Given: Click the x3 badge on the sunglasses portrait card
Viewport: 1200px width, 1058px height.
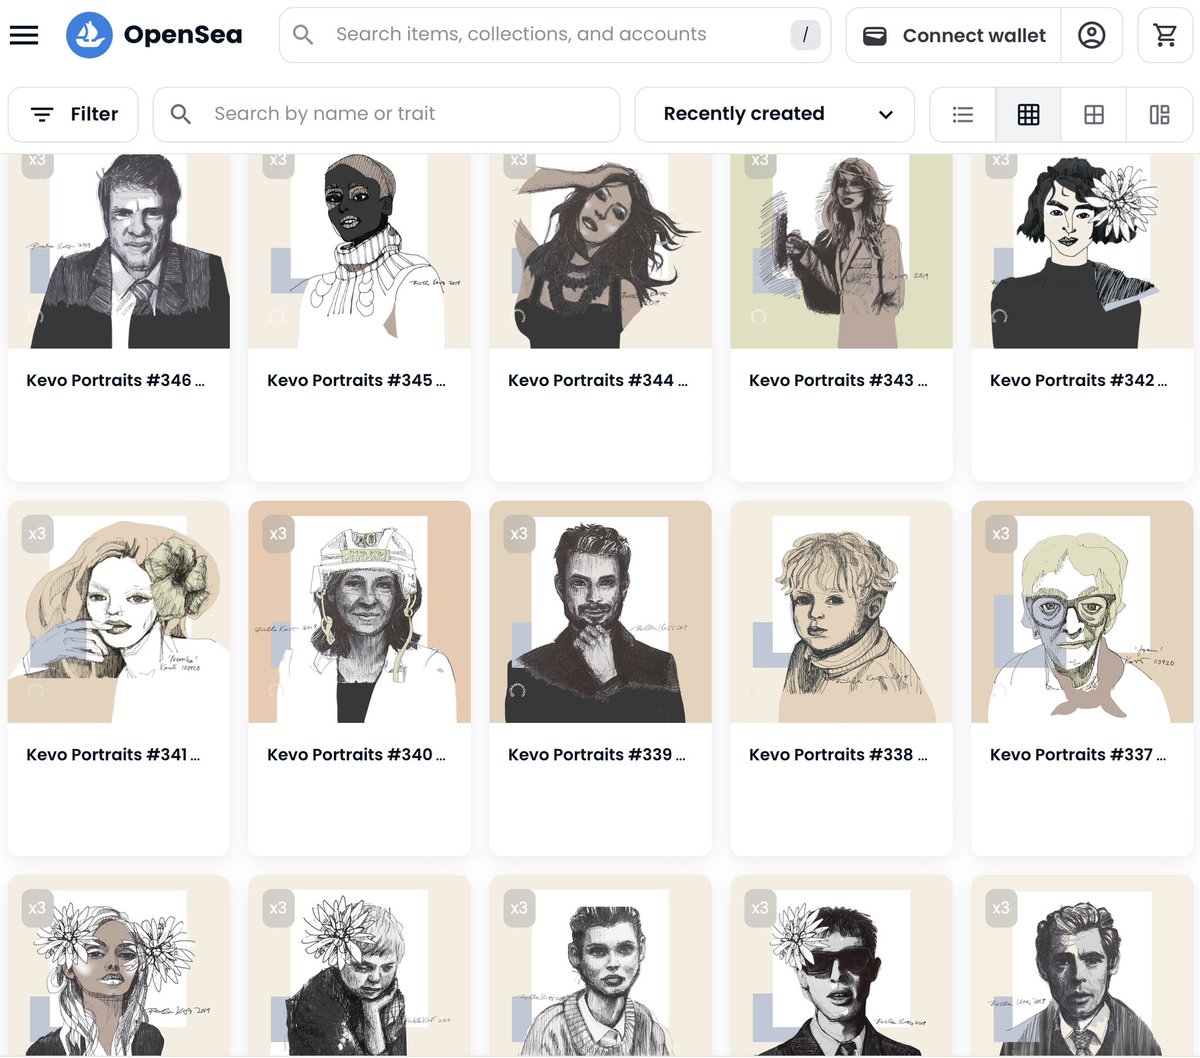Looking at the screenshot, I should pyautogui.click(x=760, y=908).
